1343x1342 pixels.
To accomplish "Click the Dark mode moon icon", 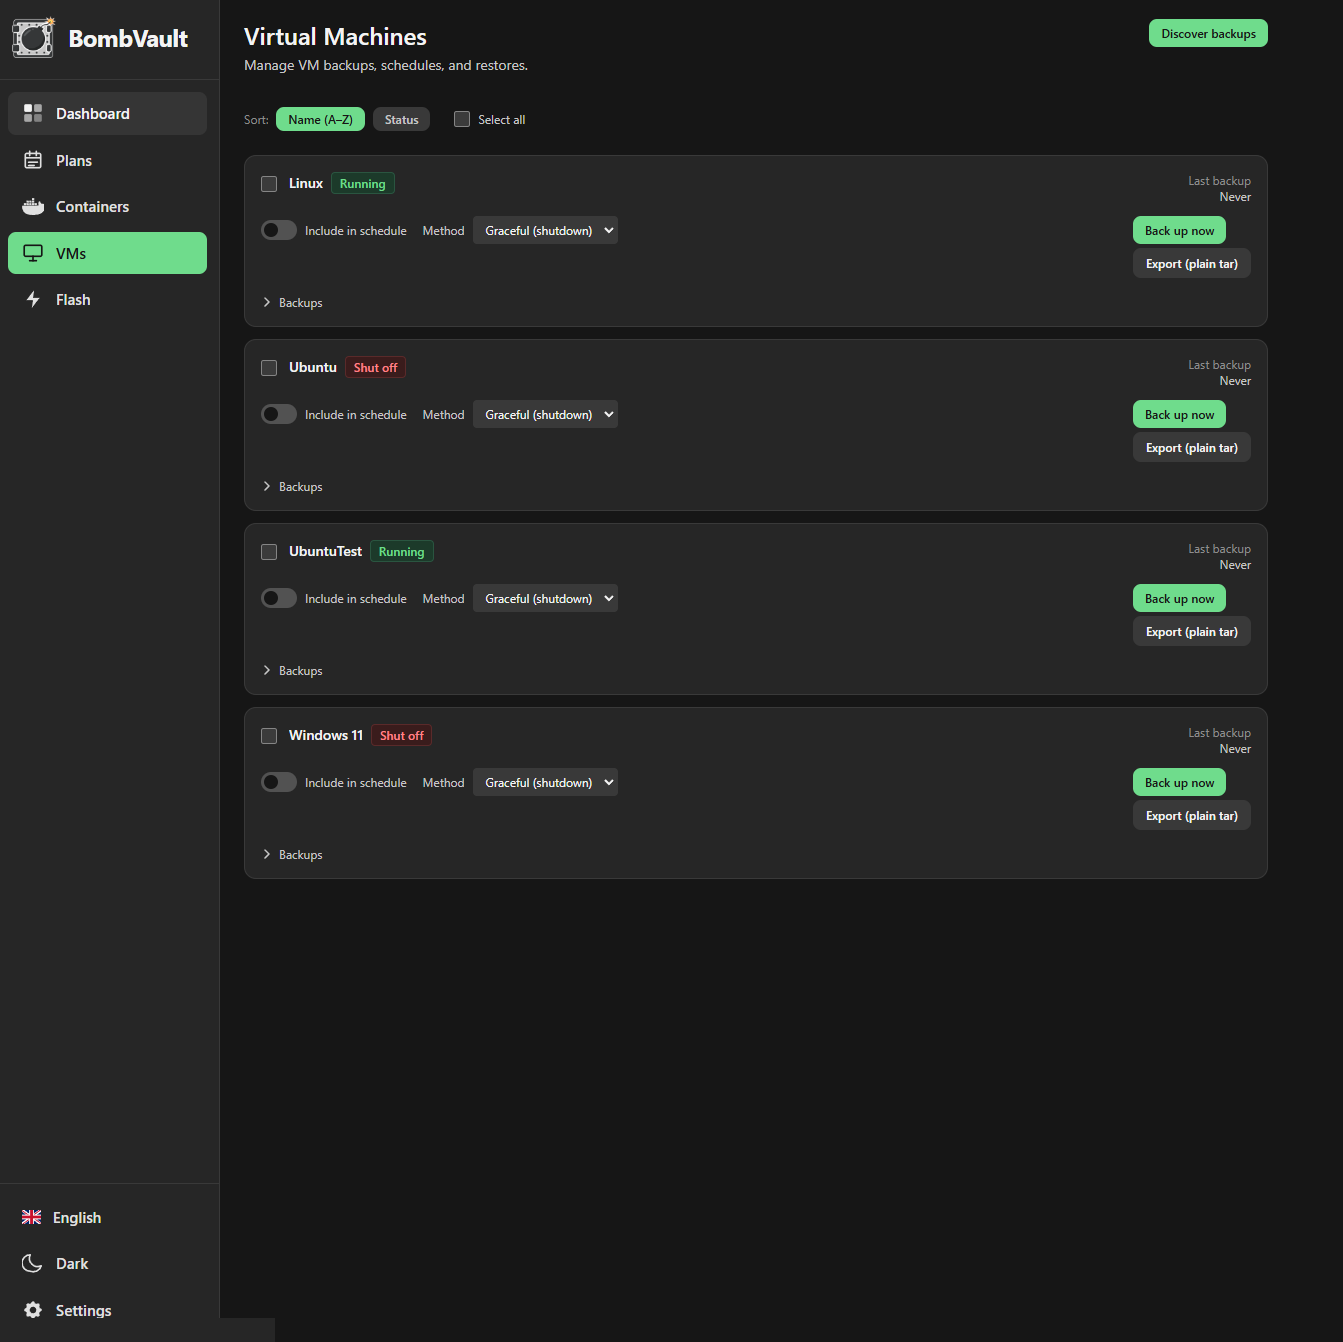I will pos(32,1263).
